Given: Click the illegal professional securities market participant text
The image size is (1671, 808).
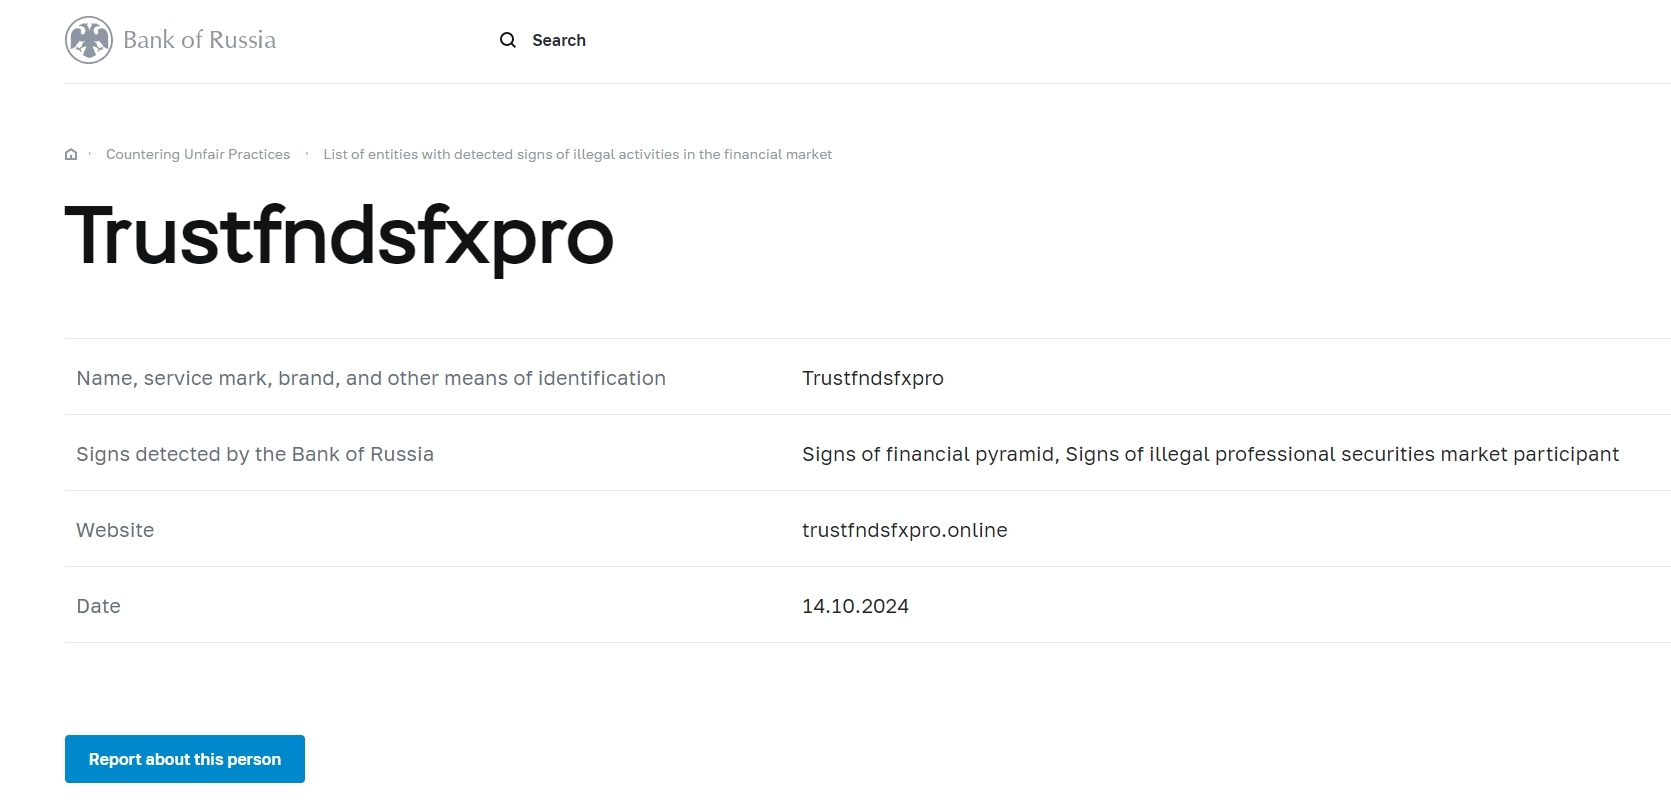Looking at the screenshot, I should coord(1342,454).
